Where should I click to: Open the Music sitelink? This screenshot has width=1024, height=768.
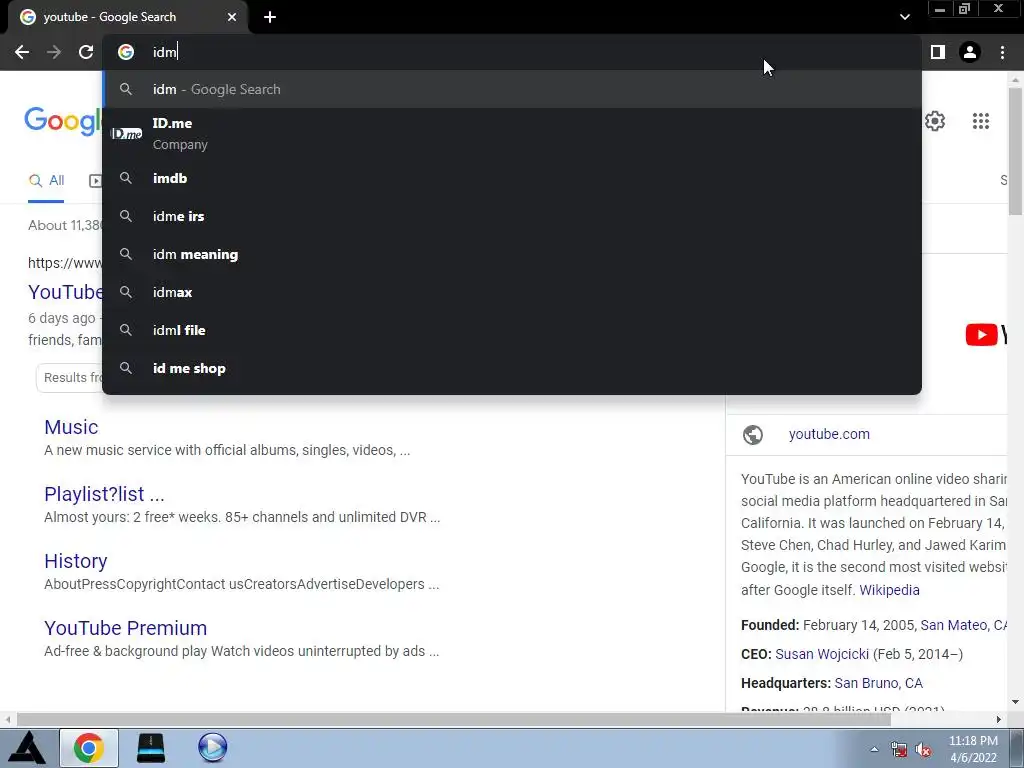71,427
